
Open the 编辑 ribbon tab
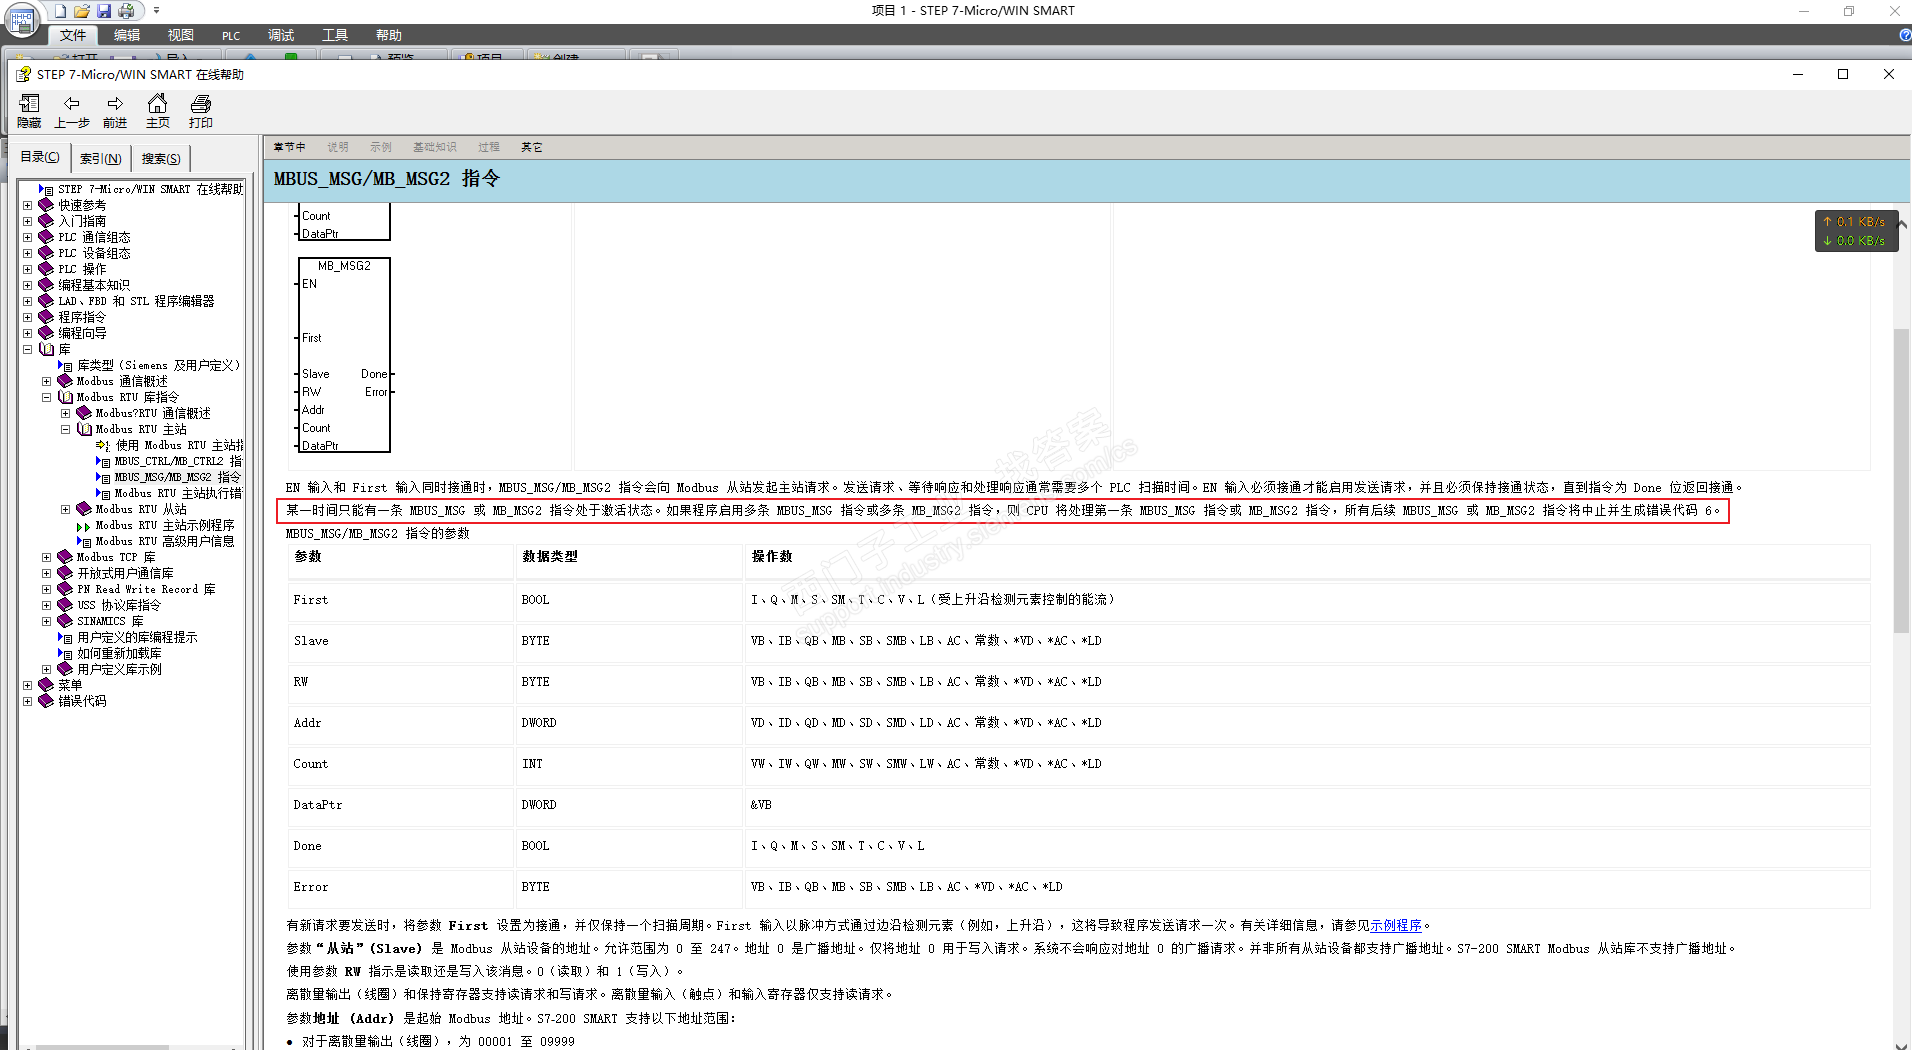click(127, 35)
